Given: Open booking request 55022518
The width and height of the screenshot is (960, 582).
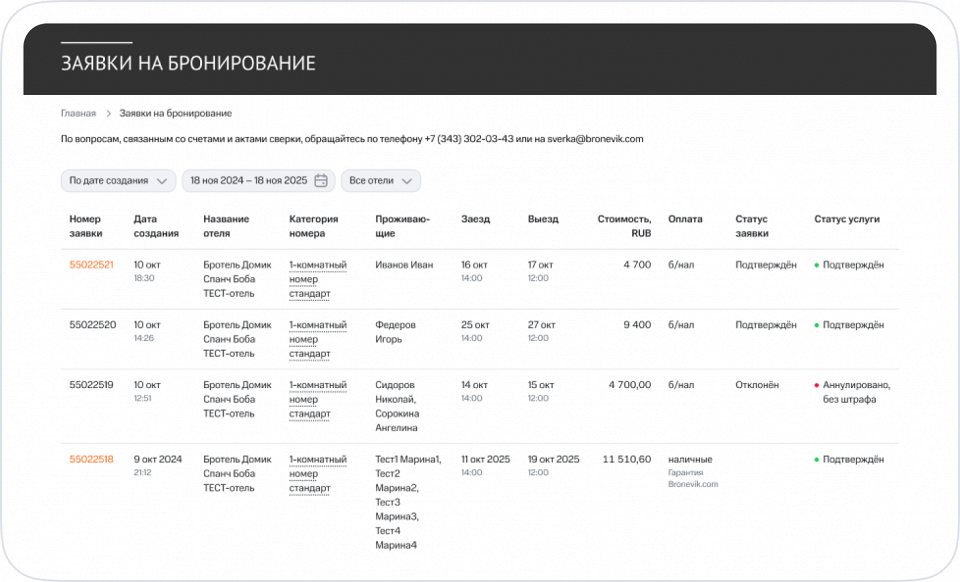Looking at the screenshot, I should click(x=91, y=460).
